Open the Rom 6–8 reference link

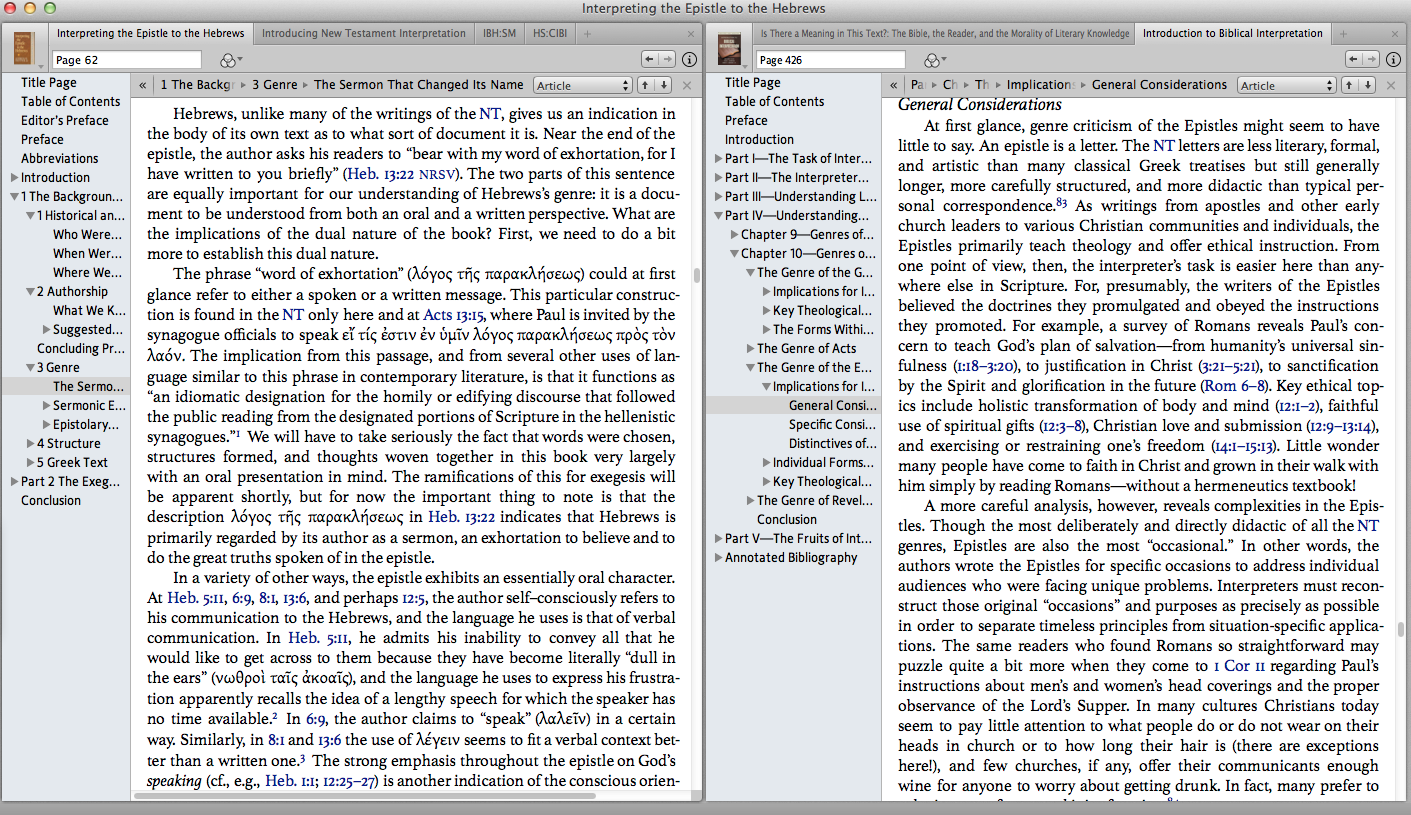(1233, 386)
